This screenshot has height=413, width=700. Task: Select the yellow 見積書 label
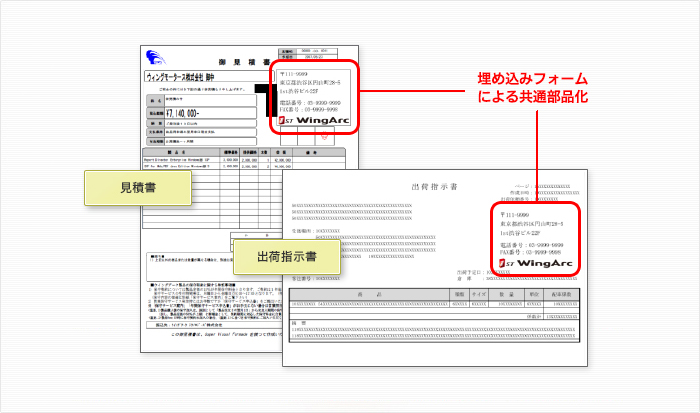tap(118, 187)
